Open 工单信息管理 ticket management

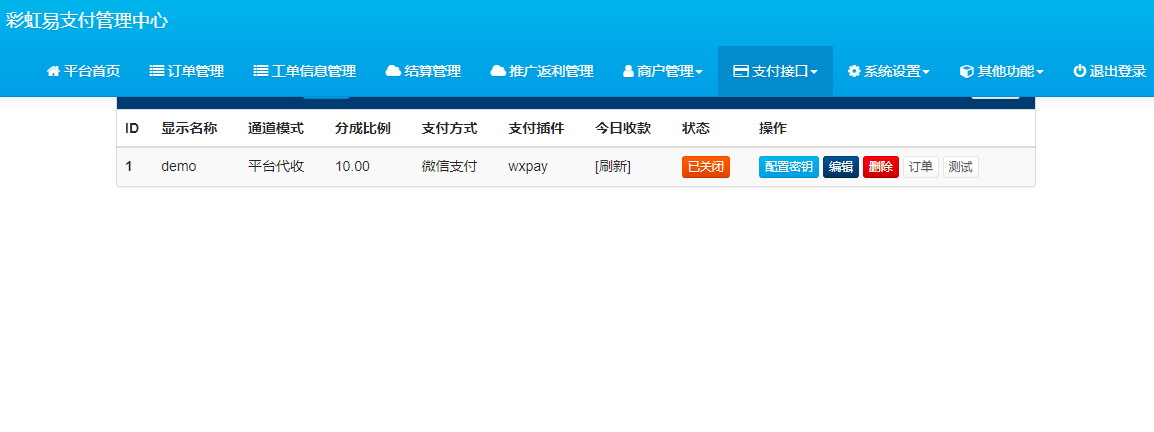pos(304,71)
